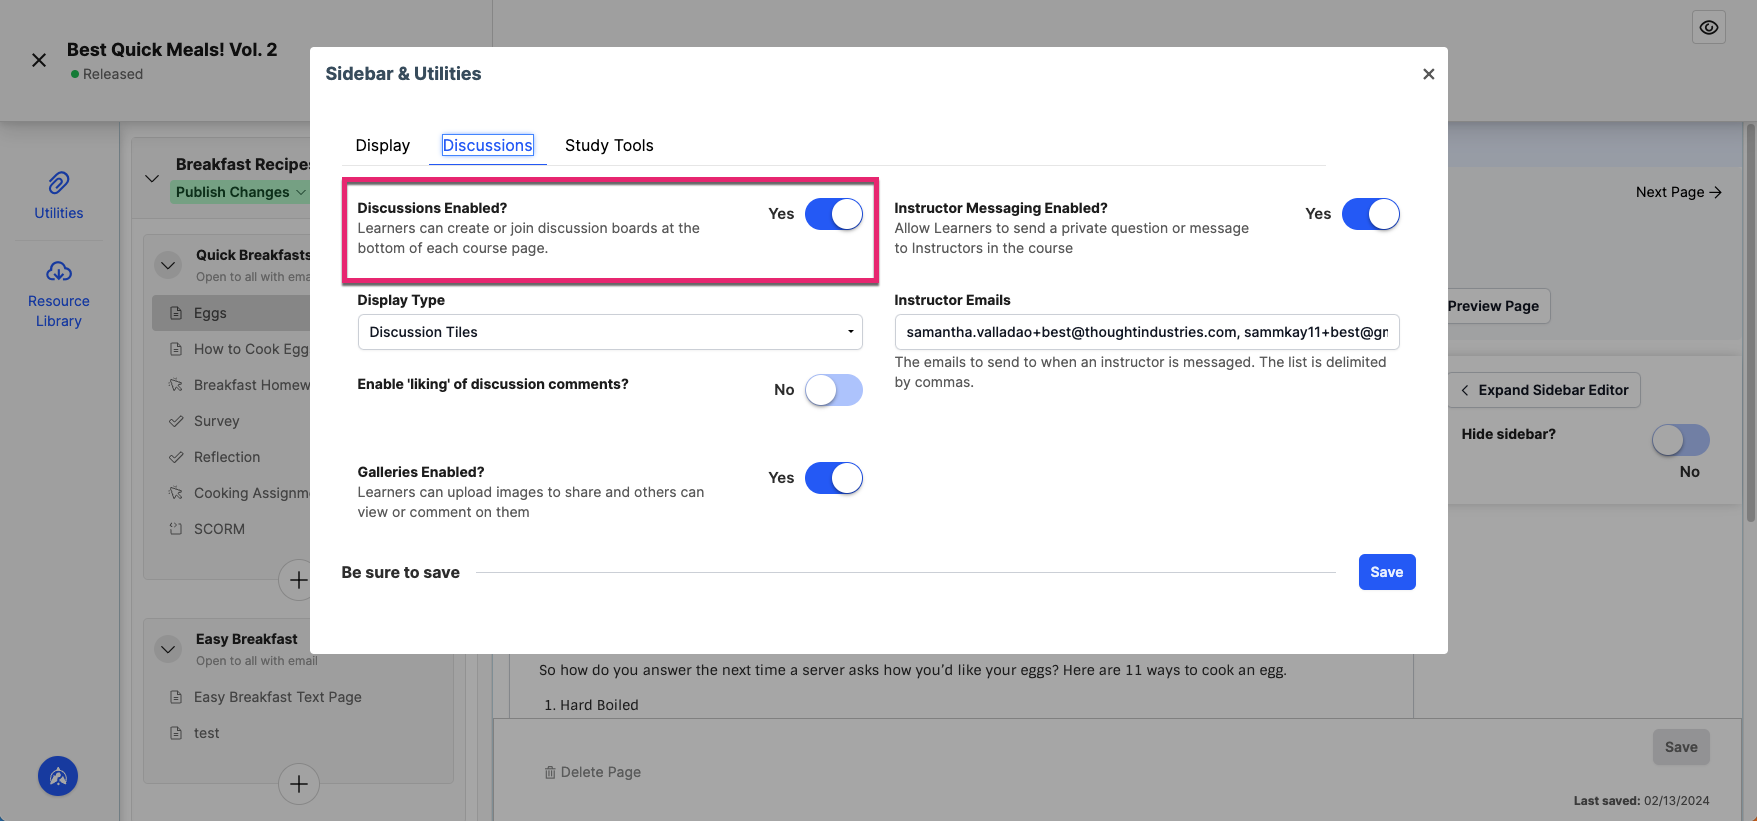1757x821 pixels.
Task: Turn off Instructor Messaging Enabled toggle
Action: tap(1371, 214)
